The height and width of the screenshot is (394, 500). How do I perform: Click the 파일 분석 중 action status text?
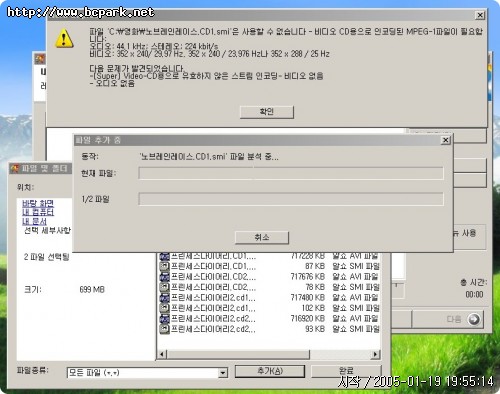click(x=209, y=156)
